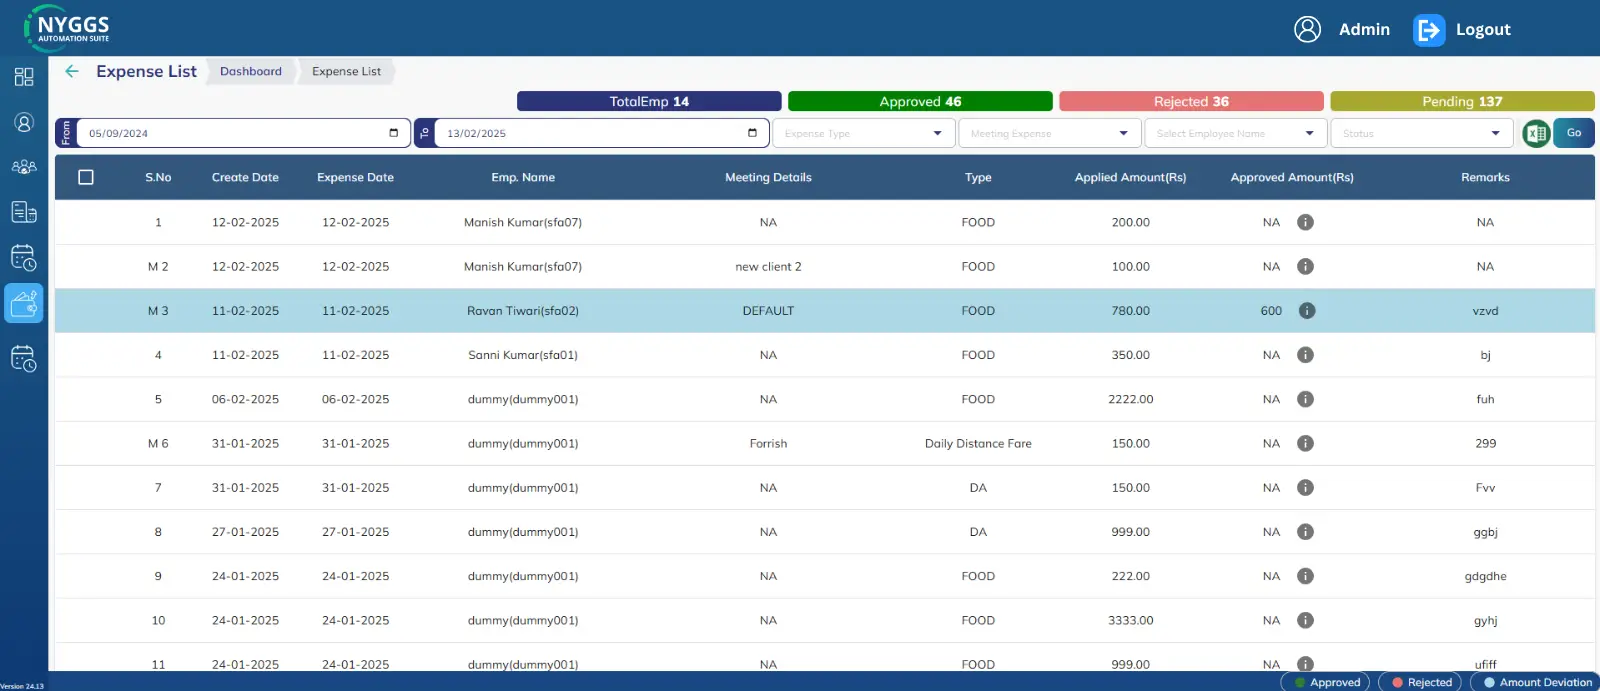1600x691 pixels.
Task: Click serial number M 6 cell
Action: [x=158, y=443]
